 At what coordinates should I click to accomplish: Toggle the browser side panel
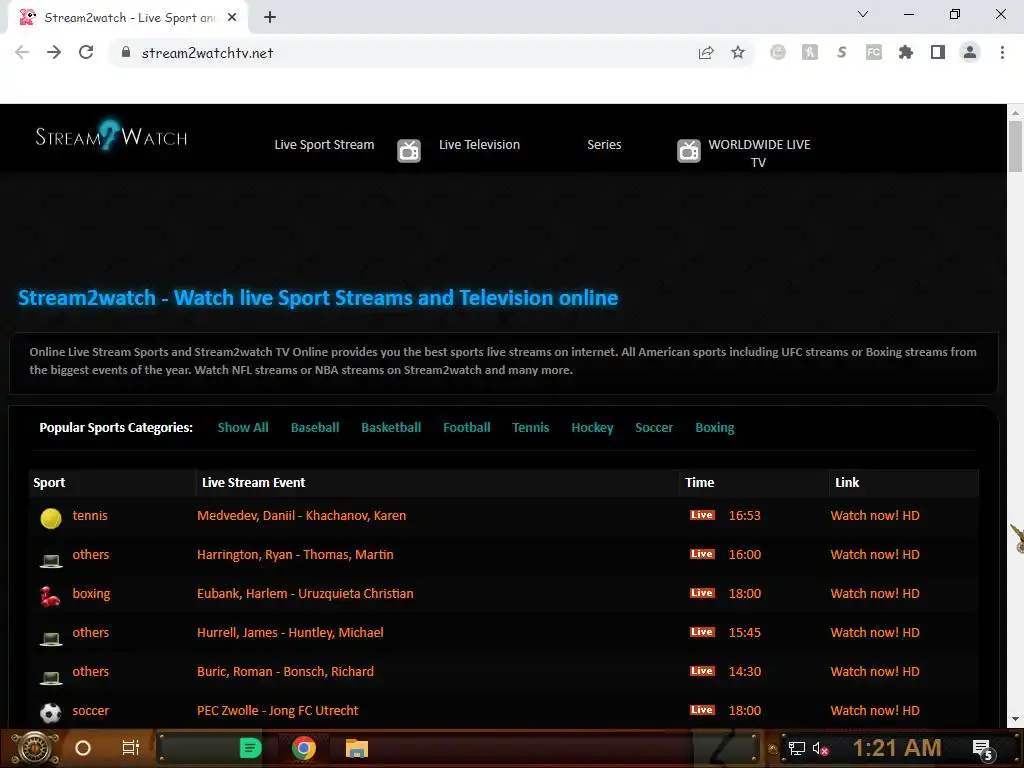tap(938, 52)
